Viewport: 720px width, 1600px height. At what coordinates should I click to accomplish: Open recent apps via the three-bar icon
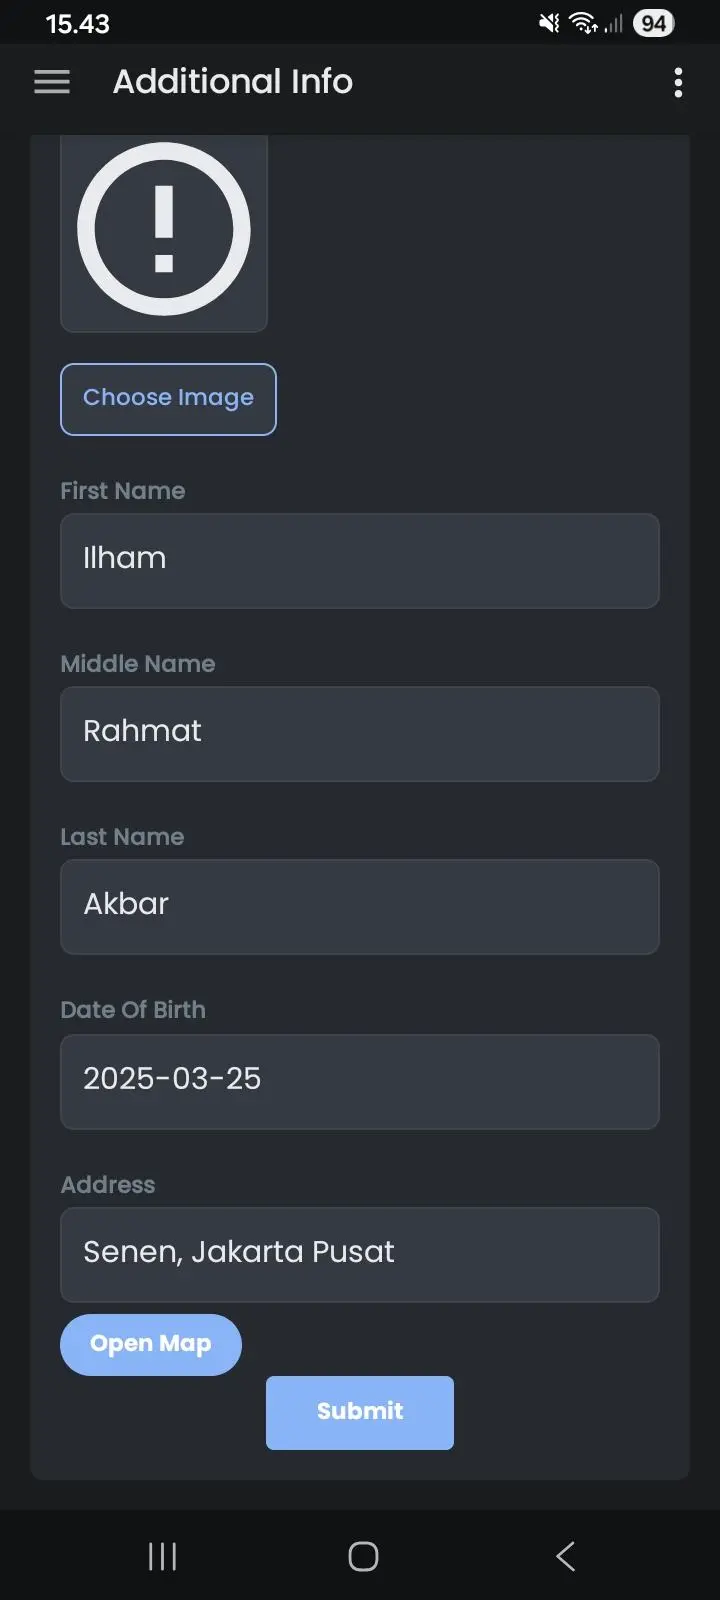point(162,1556)
